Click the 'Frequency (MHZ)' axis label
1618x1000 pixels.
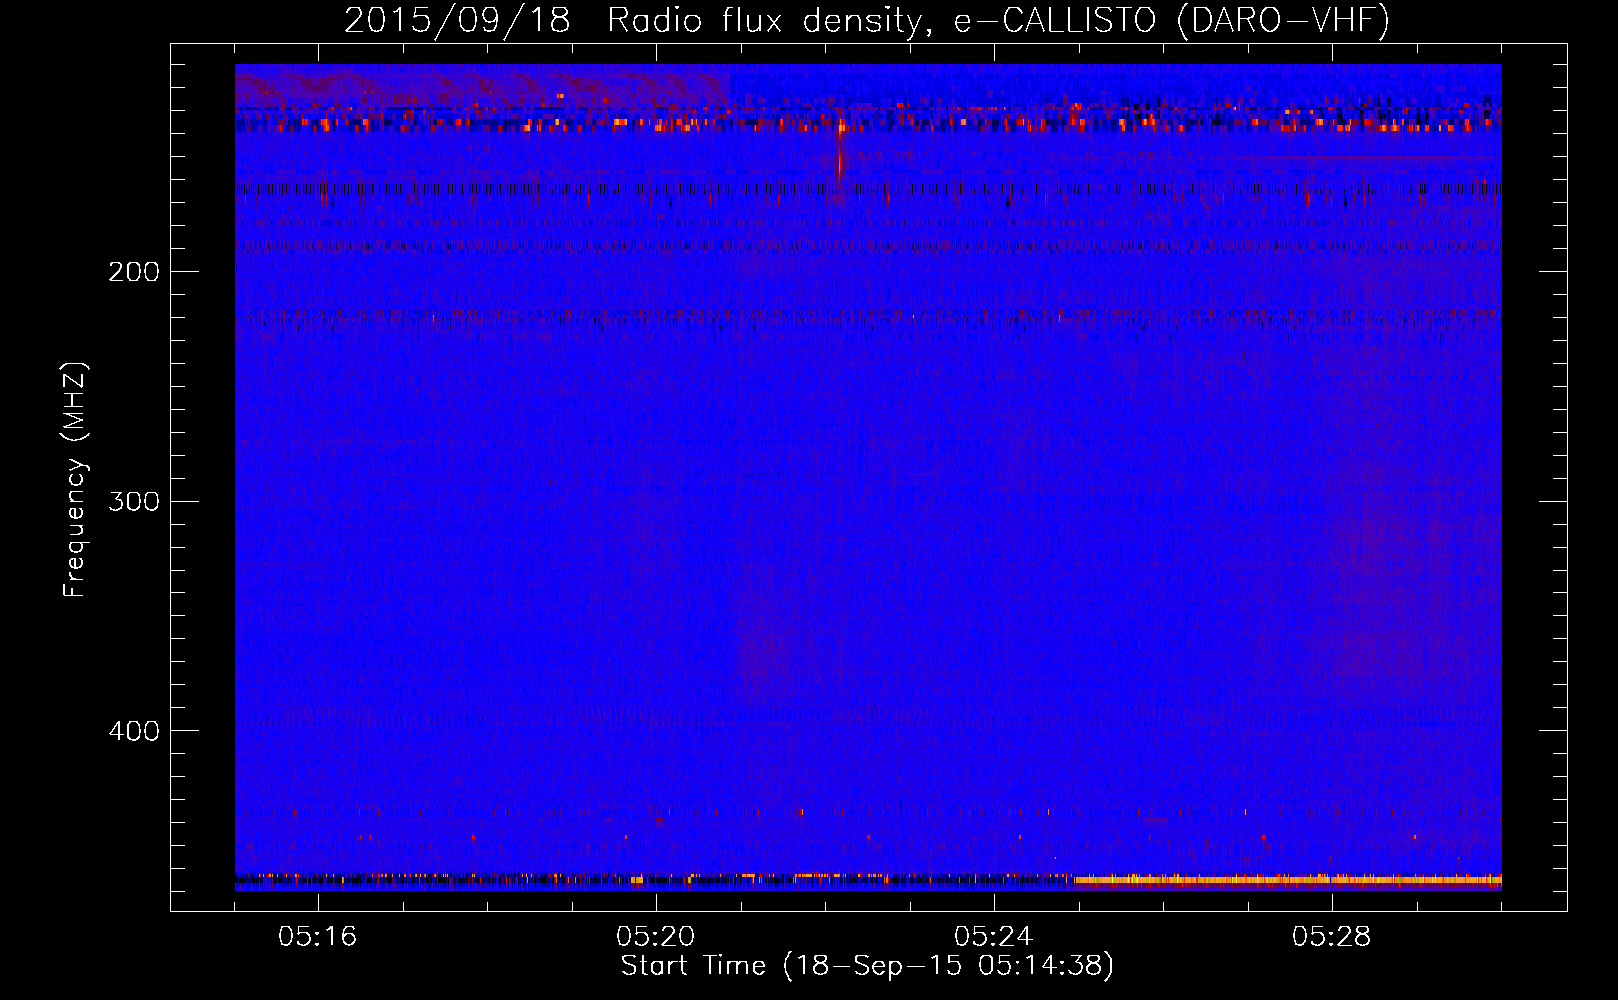(x=75, y=480)
